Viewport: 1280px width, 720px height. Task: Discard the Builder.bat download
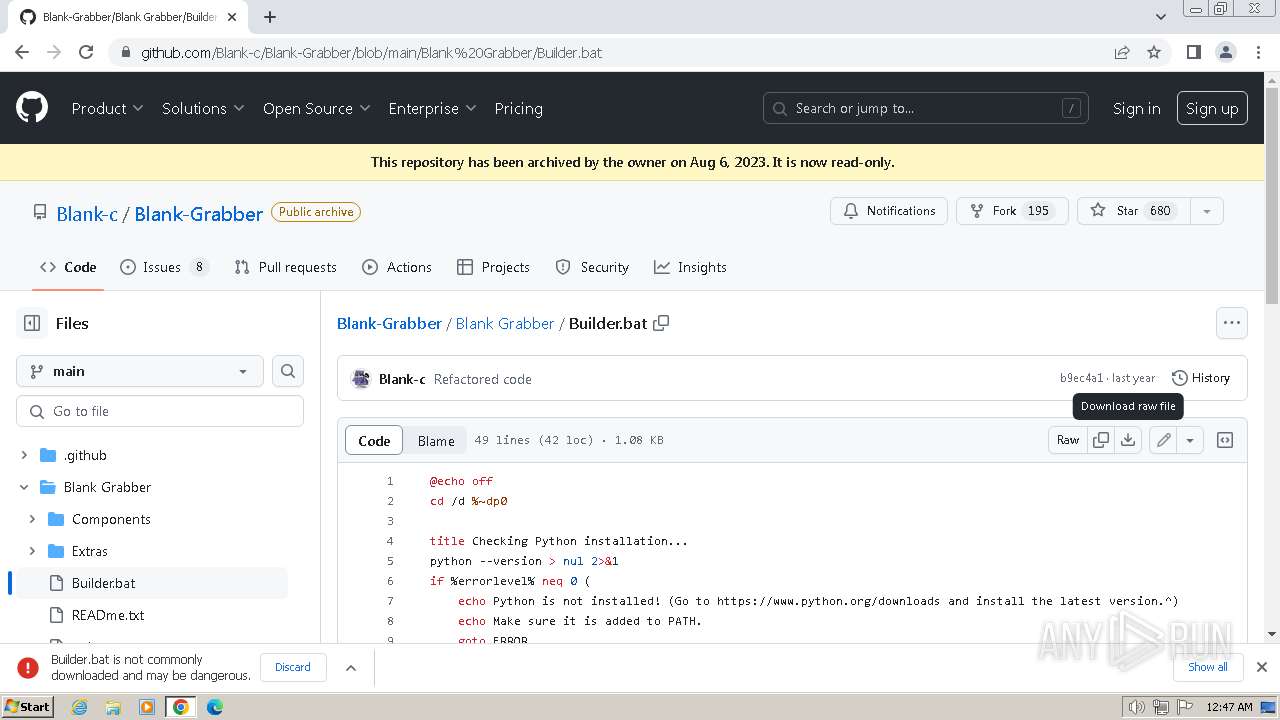click(293, 667)
